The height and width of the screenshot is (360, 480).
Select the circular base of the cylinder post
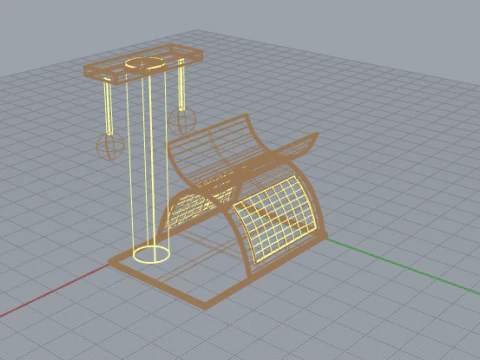tap(152, 255)
